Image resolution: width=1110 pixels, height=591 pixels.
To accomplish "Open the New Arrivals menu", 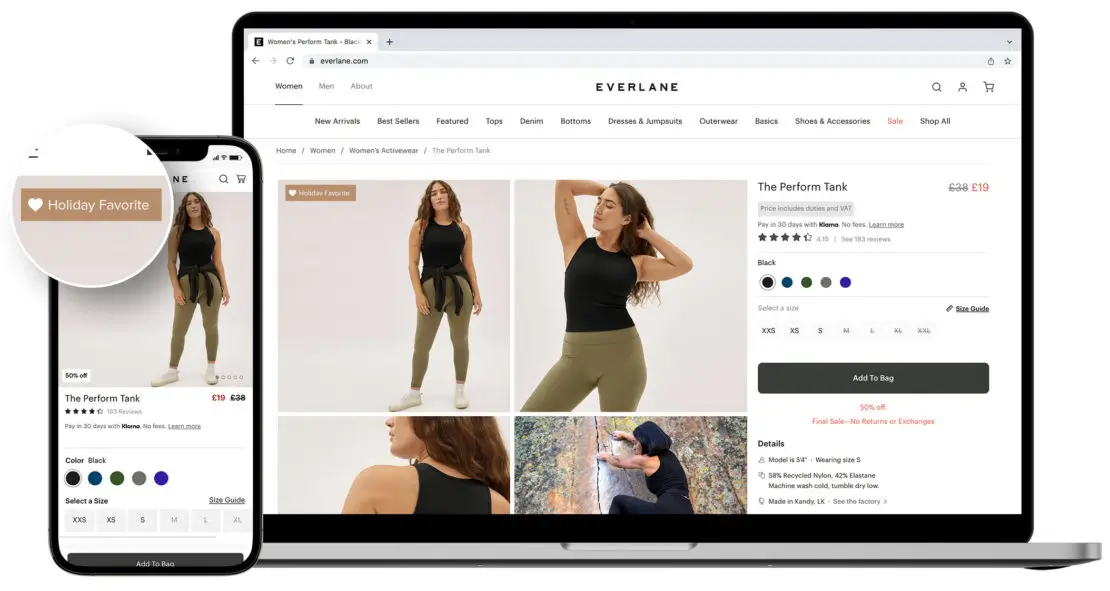I will point(337,121).
